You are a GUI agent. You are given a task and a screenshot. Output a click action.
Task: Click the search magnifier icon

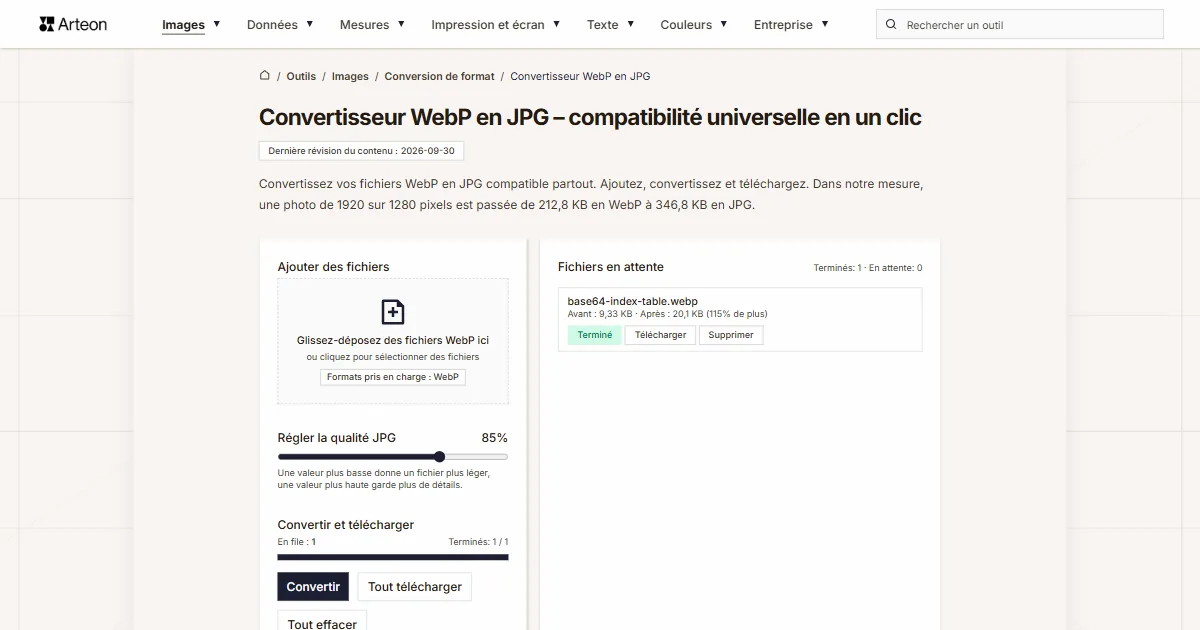tap(892, 25)
